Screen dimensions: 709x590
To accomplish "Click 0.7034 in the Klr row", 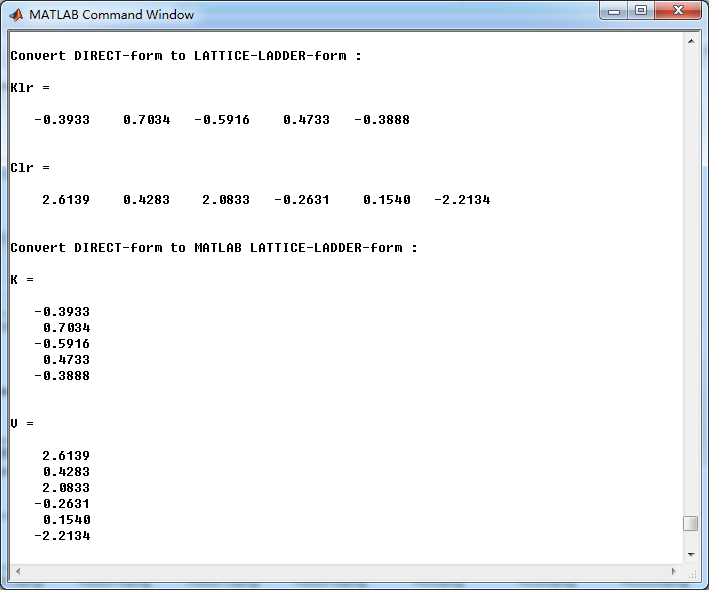I will click(x=147, y=120).
